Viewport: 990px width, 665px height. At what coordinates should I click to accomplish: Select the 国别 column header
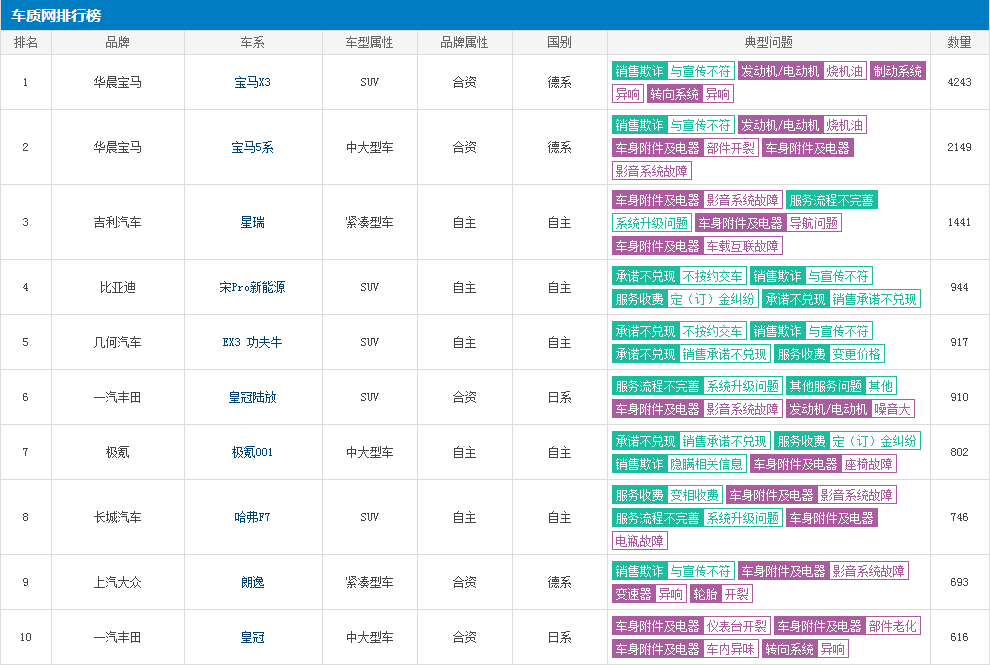(559, 42)
